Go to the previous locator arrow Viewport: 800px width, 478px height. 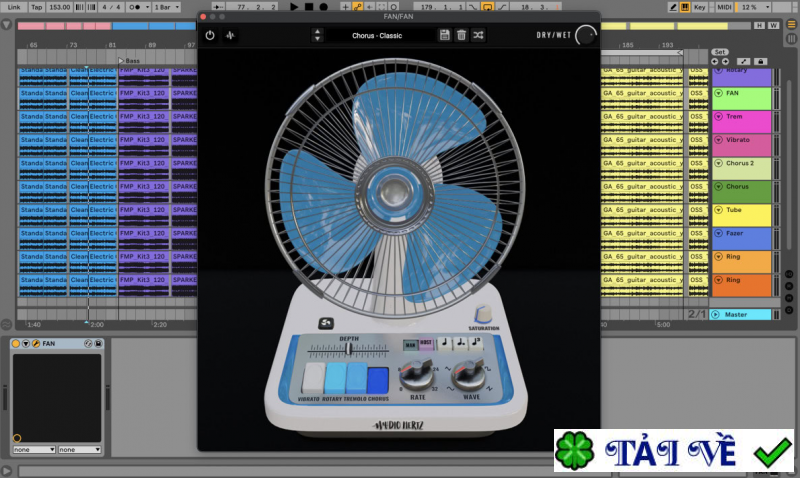point(714,61)
